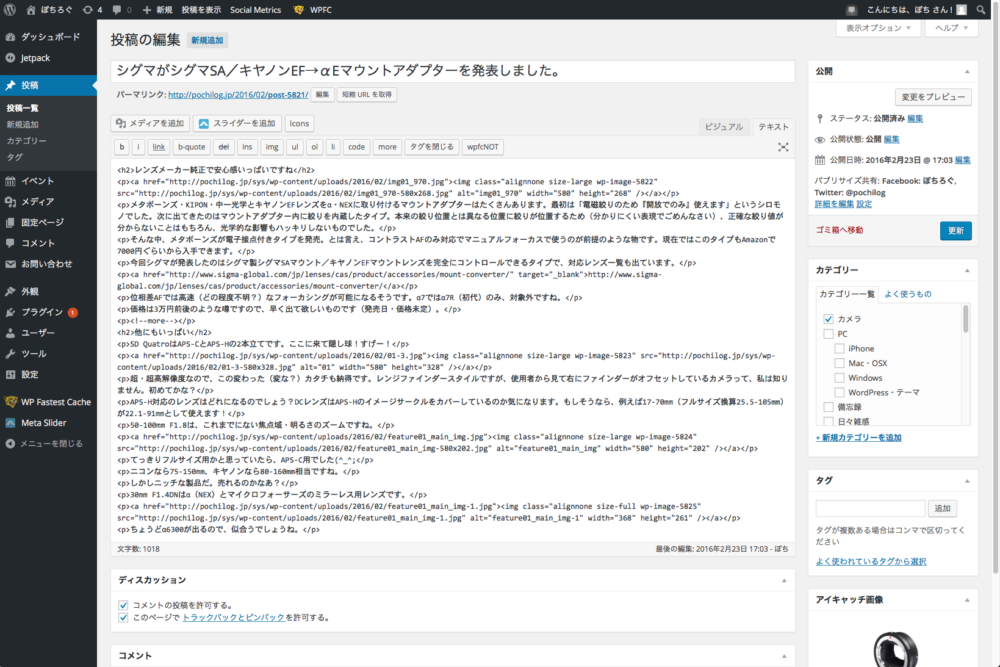Switch to the ビジュアル editor tab
The height and width of the screenshot is (667, 1000).
(722, 127)
